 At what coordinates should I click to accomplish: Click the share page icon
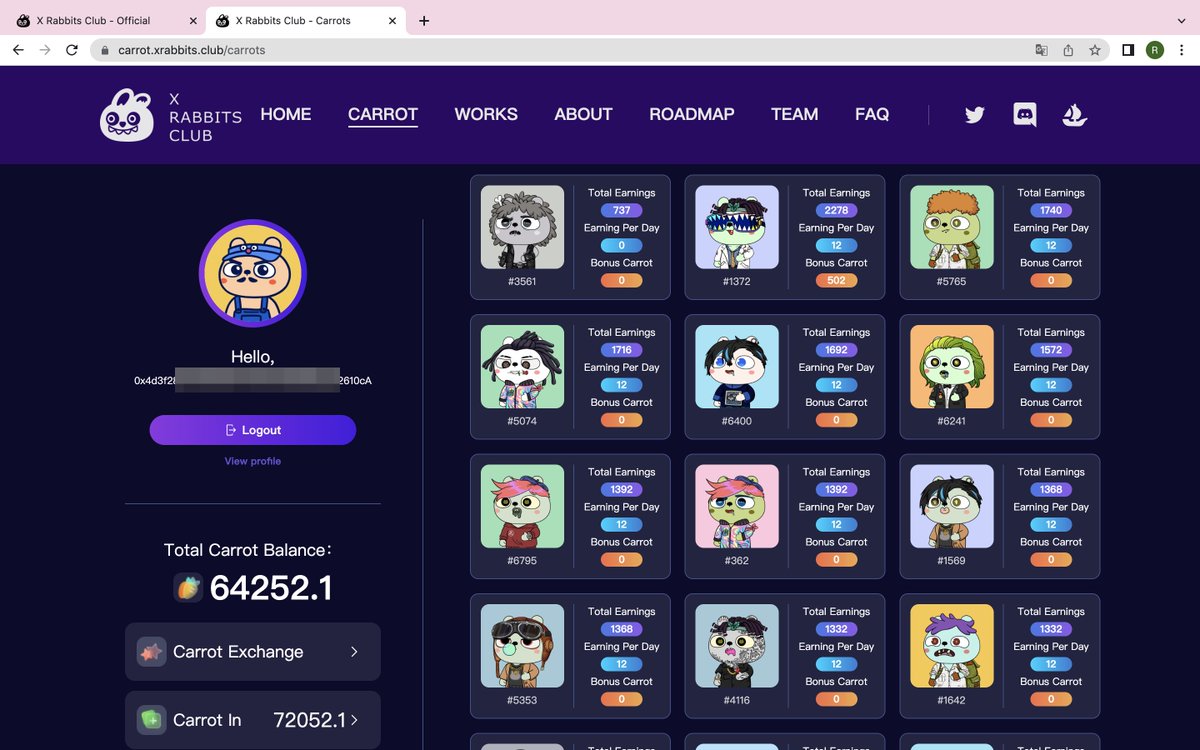coord(1068,50)
